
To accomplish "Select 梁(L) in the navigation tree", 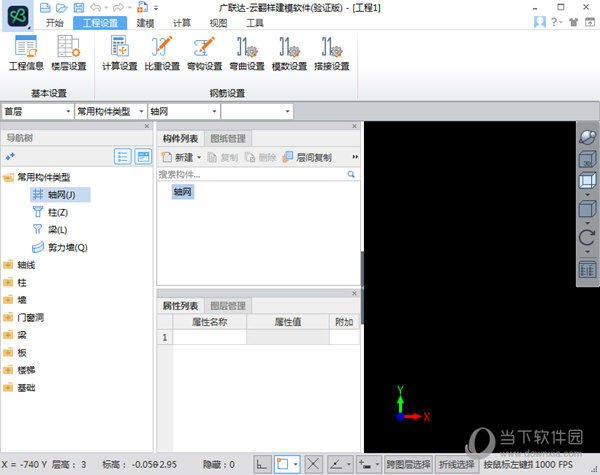I will tap(50, 230).
